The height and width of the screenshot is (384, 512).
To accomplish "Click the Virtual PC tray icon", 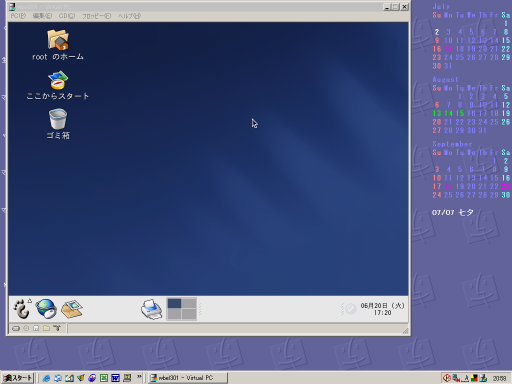I will pyautogui.click(x=483, y=378).
